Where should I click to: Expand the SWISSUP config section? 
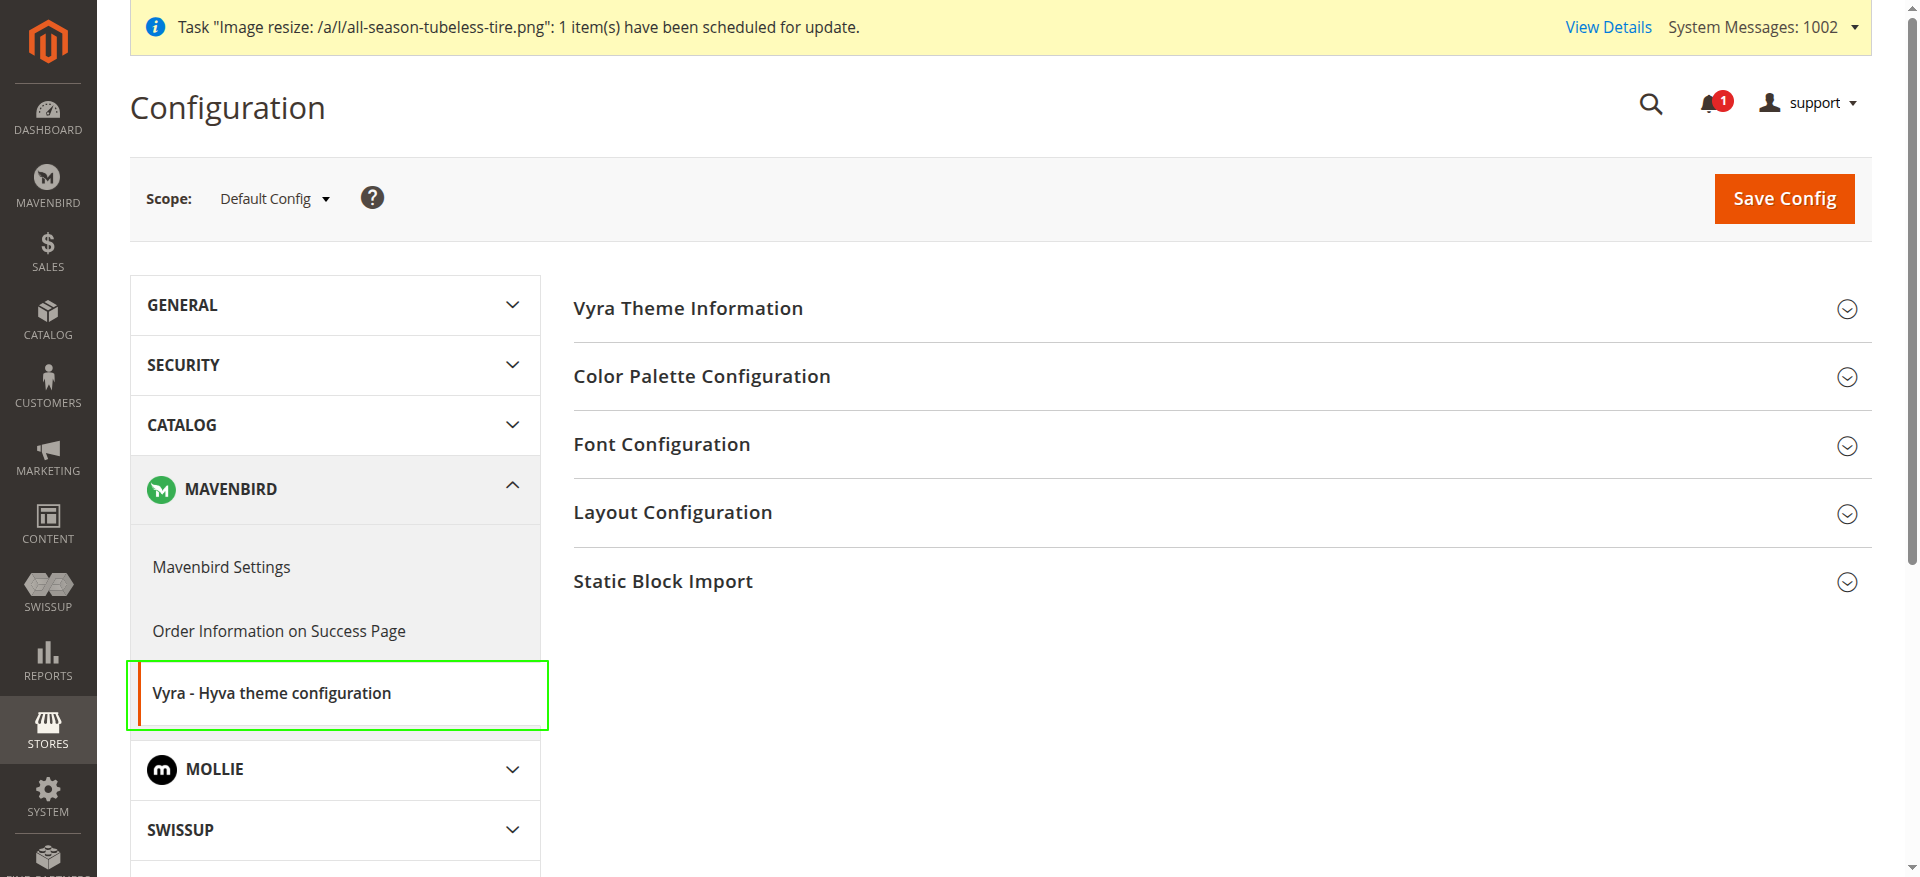point(335,830)
